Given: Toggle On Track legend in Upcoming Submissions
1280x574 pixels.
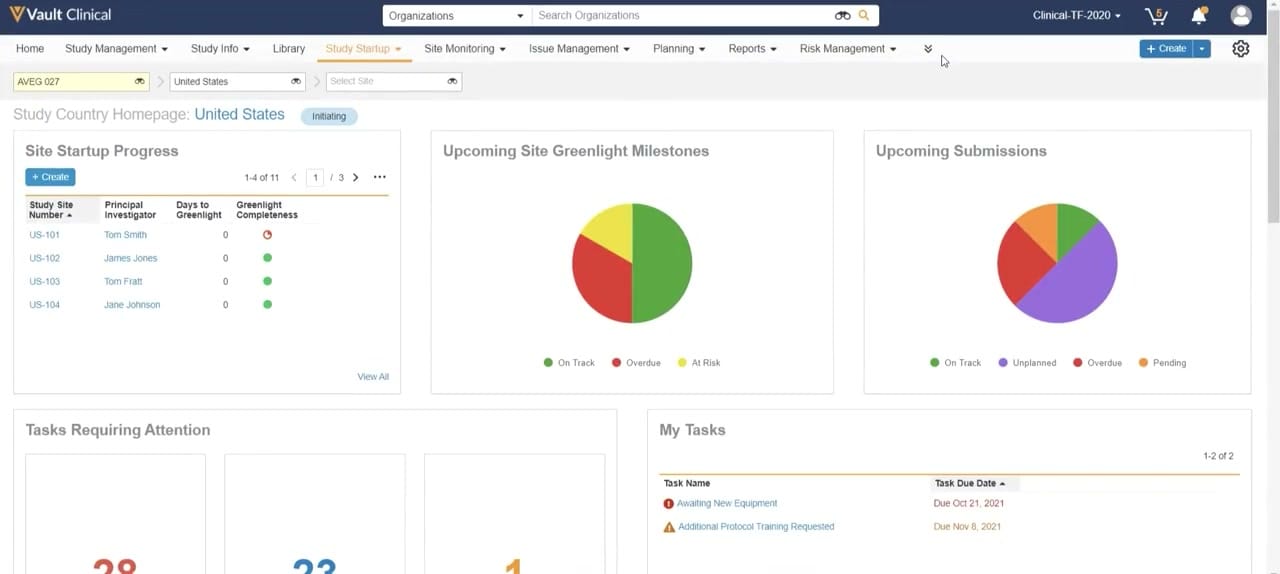Looking at the screenshot, I should click(x=955, y=363).
